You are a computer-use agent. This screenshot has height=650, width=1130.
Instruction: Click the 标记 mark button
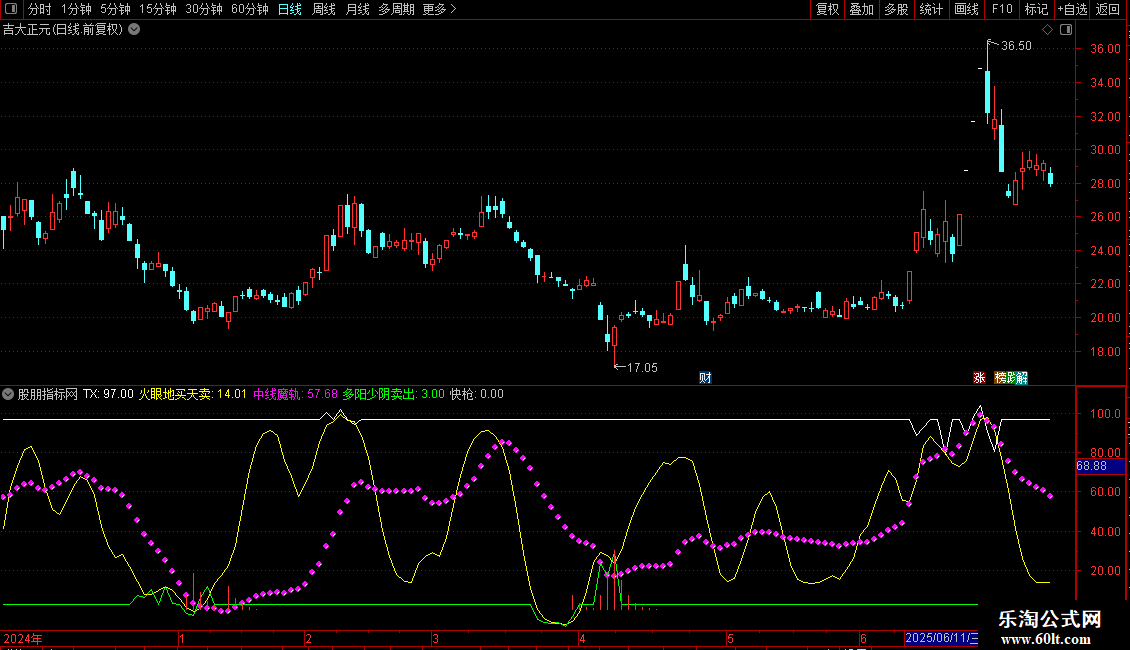pos(1036,9)
